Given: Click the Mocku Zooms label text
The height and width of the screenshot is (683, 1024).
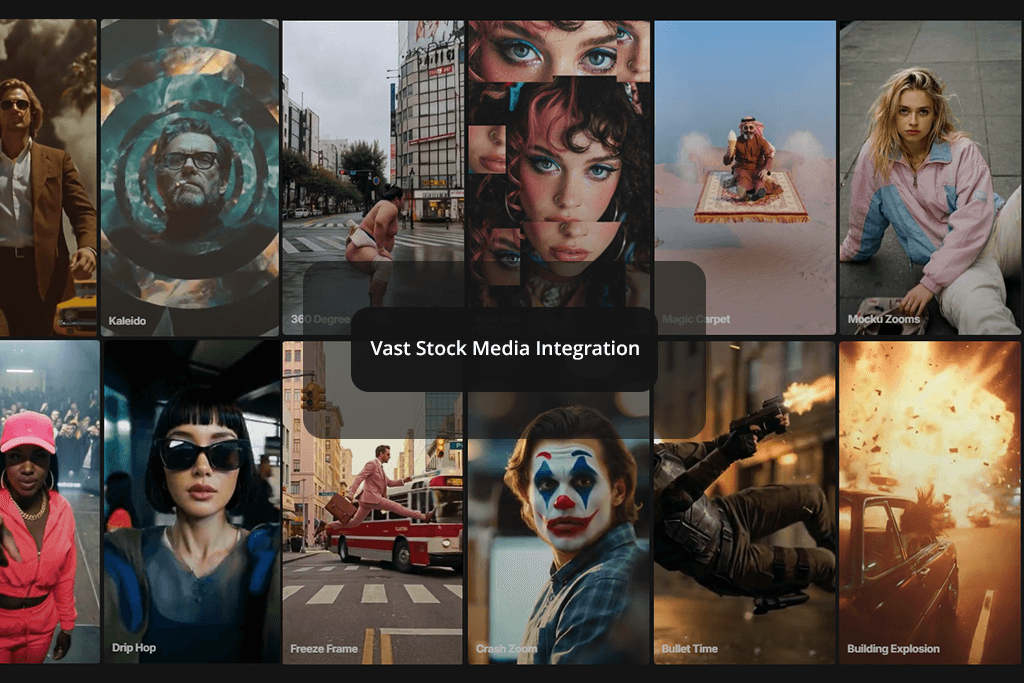Looking at the screenshot, I should 883,319.
